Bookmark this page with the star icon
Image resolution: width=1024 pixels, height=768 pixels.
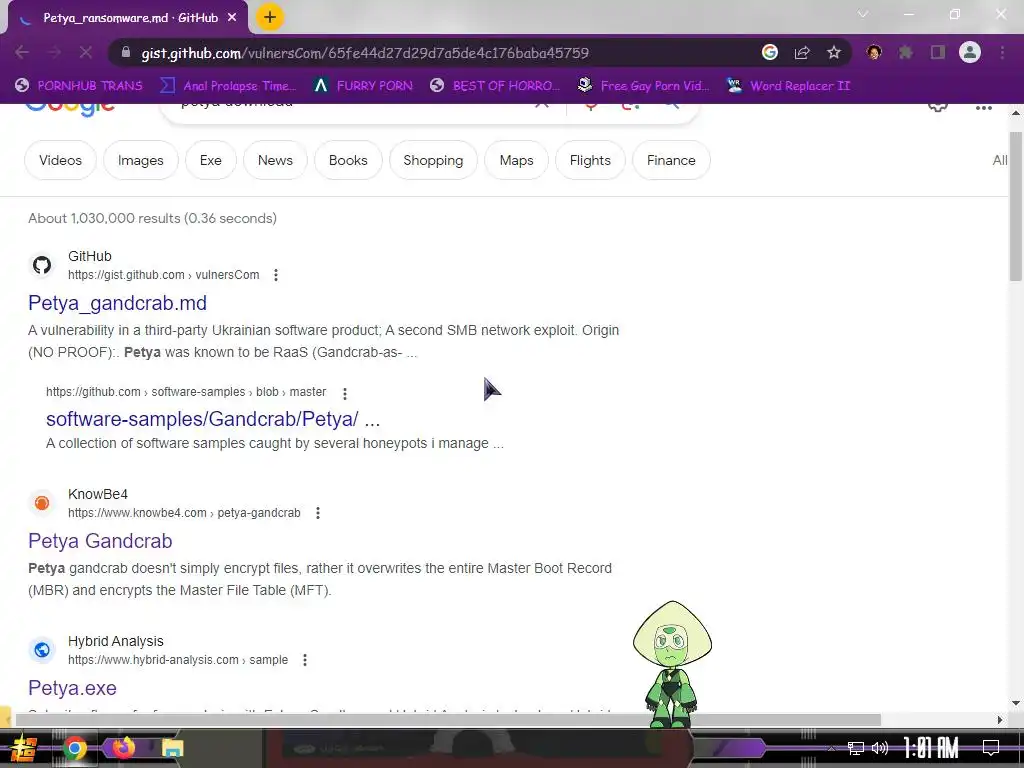coord(834,52)
